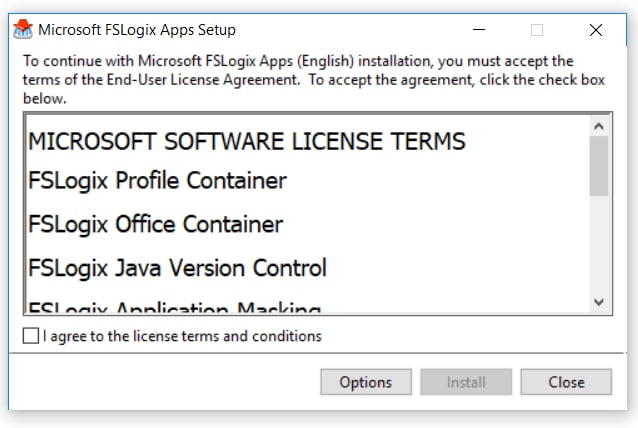The height and width of the screenshot is (428, 638).
Task: Click the grayed-out maximize window button
Action: click(537, 30)
